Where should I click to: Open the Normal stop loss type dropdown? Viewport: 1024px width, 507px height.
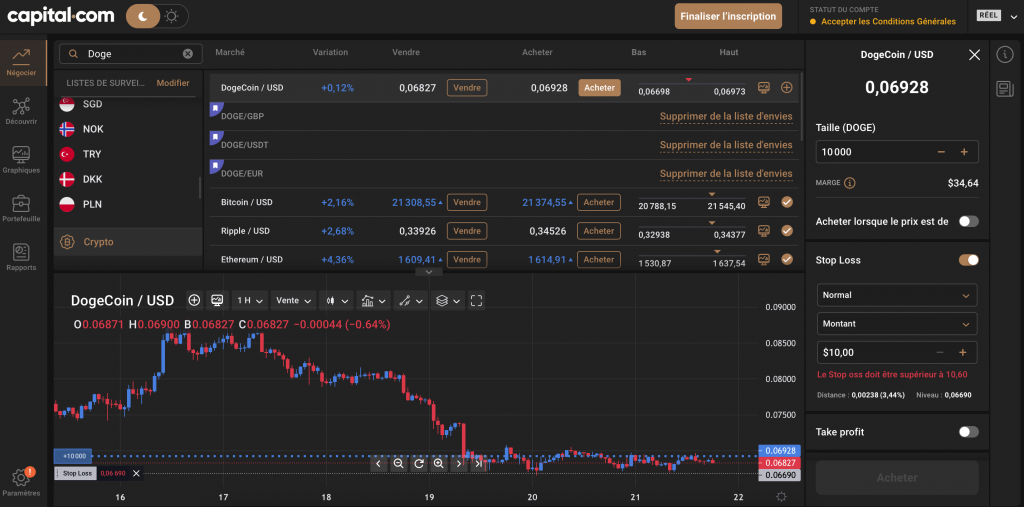897,295
